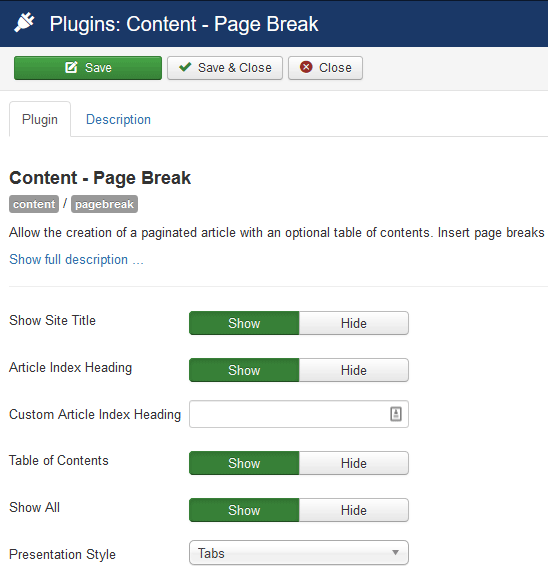
Task: Switch to the Description tab
Action: coord(118,119)
